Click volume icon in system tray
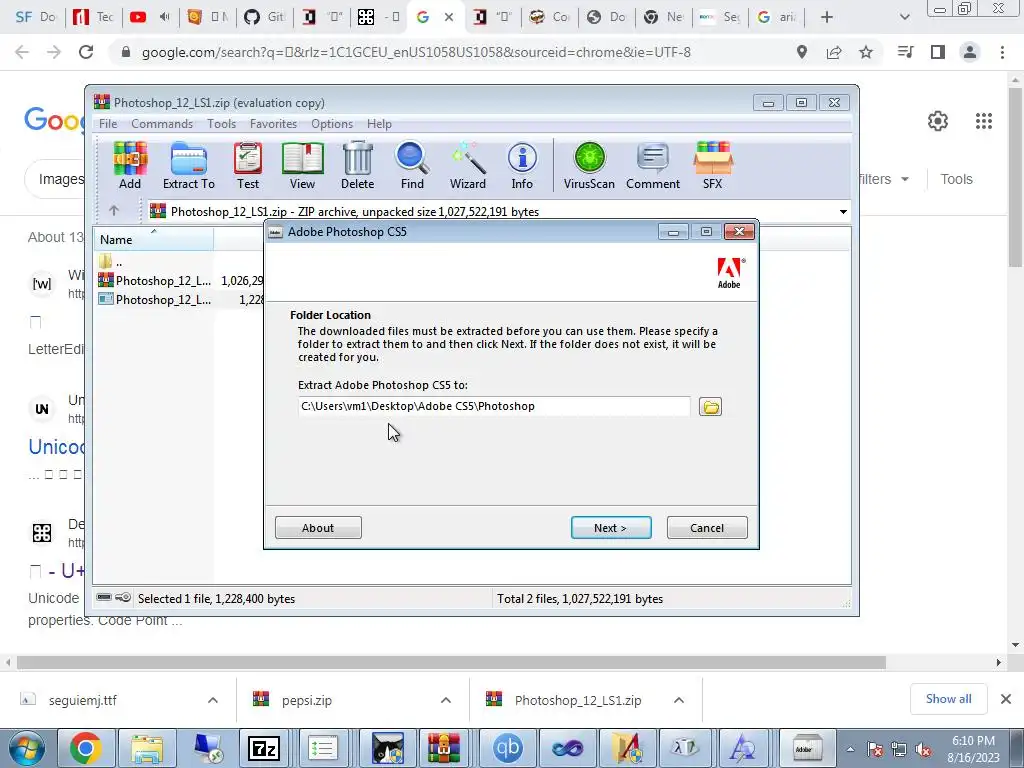Screen dimensions: 1024x768 tap(923, 750)
